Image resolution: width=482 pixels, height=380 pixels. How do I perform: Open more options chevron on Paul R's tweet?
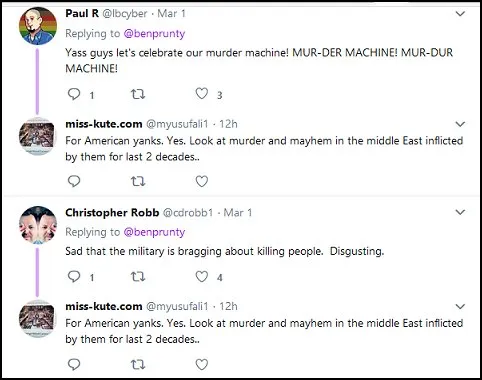click(x=460, y=14)
